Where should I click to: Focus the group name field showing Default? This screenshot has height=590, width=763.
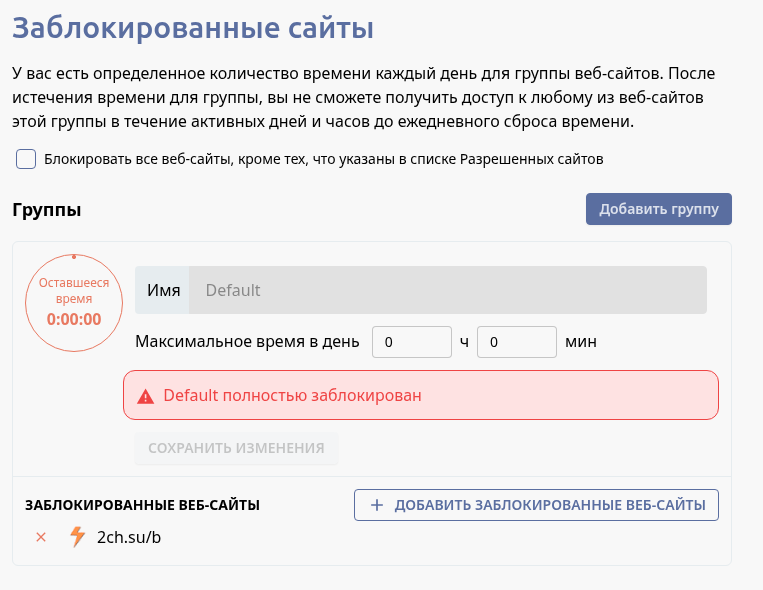[448, 290]
